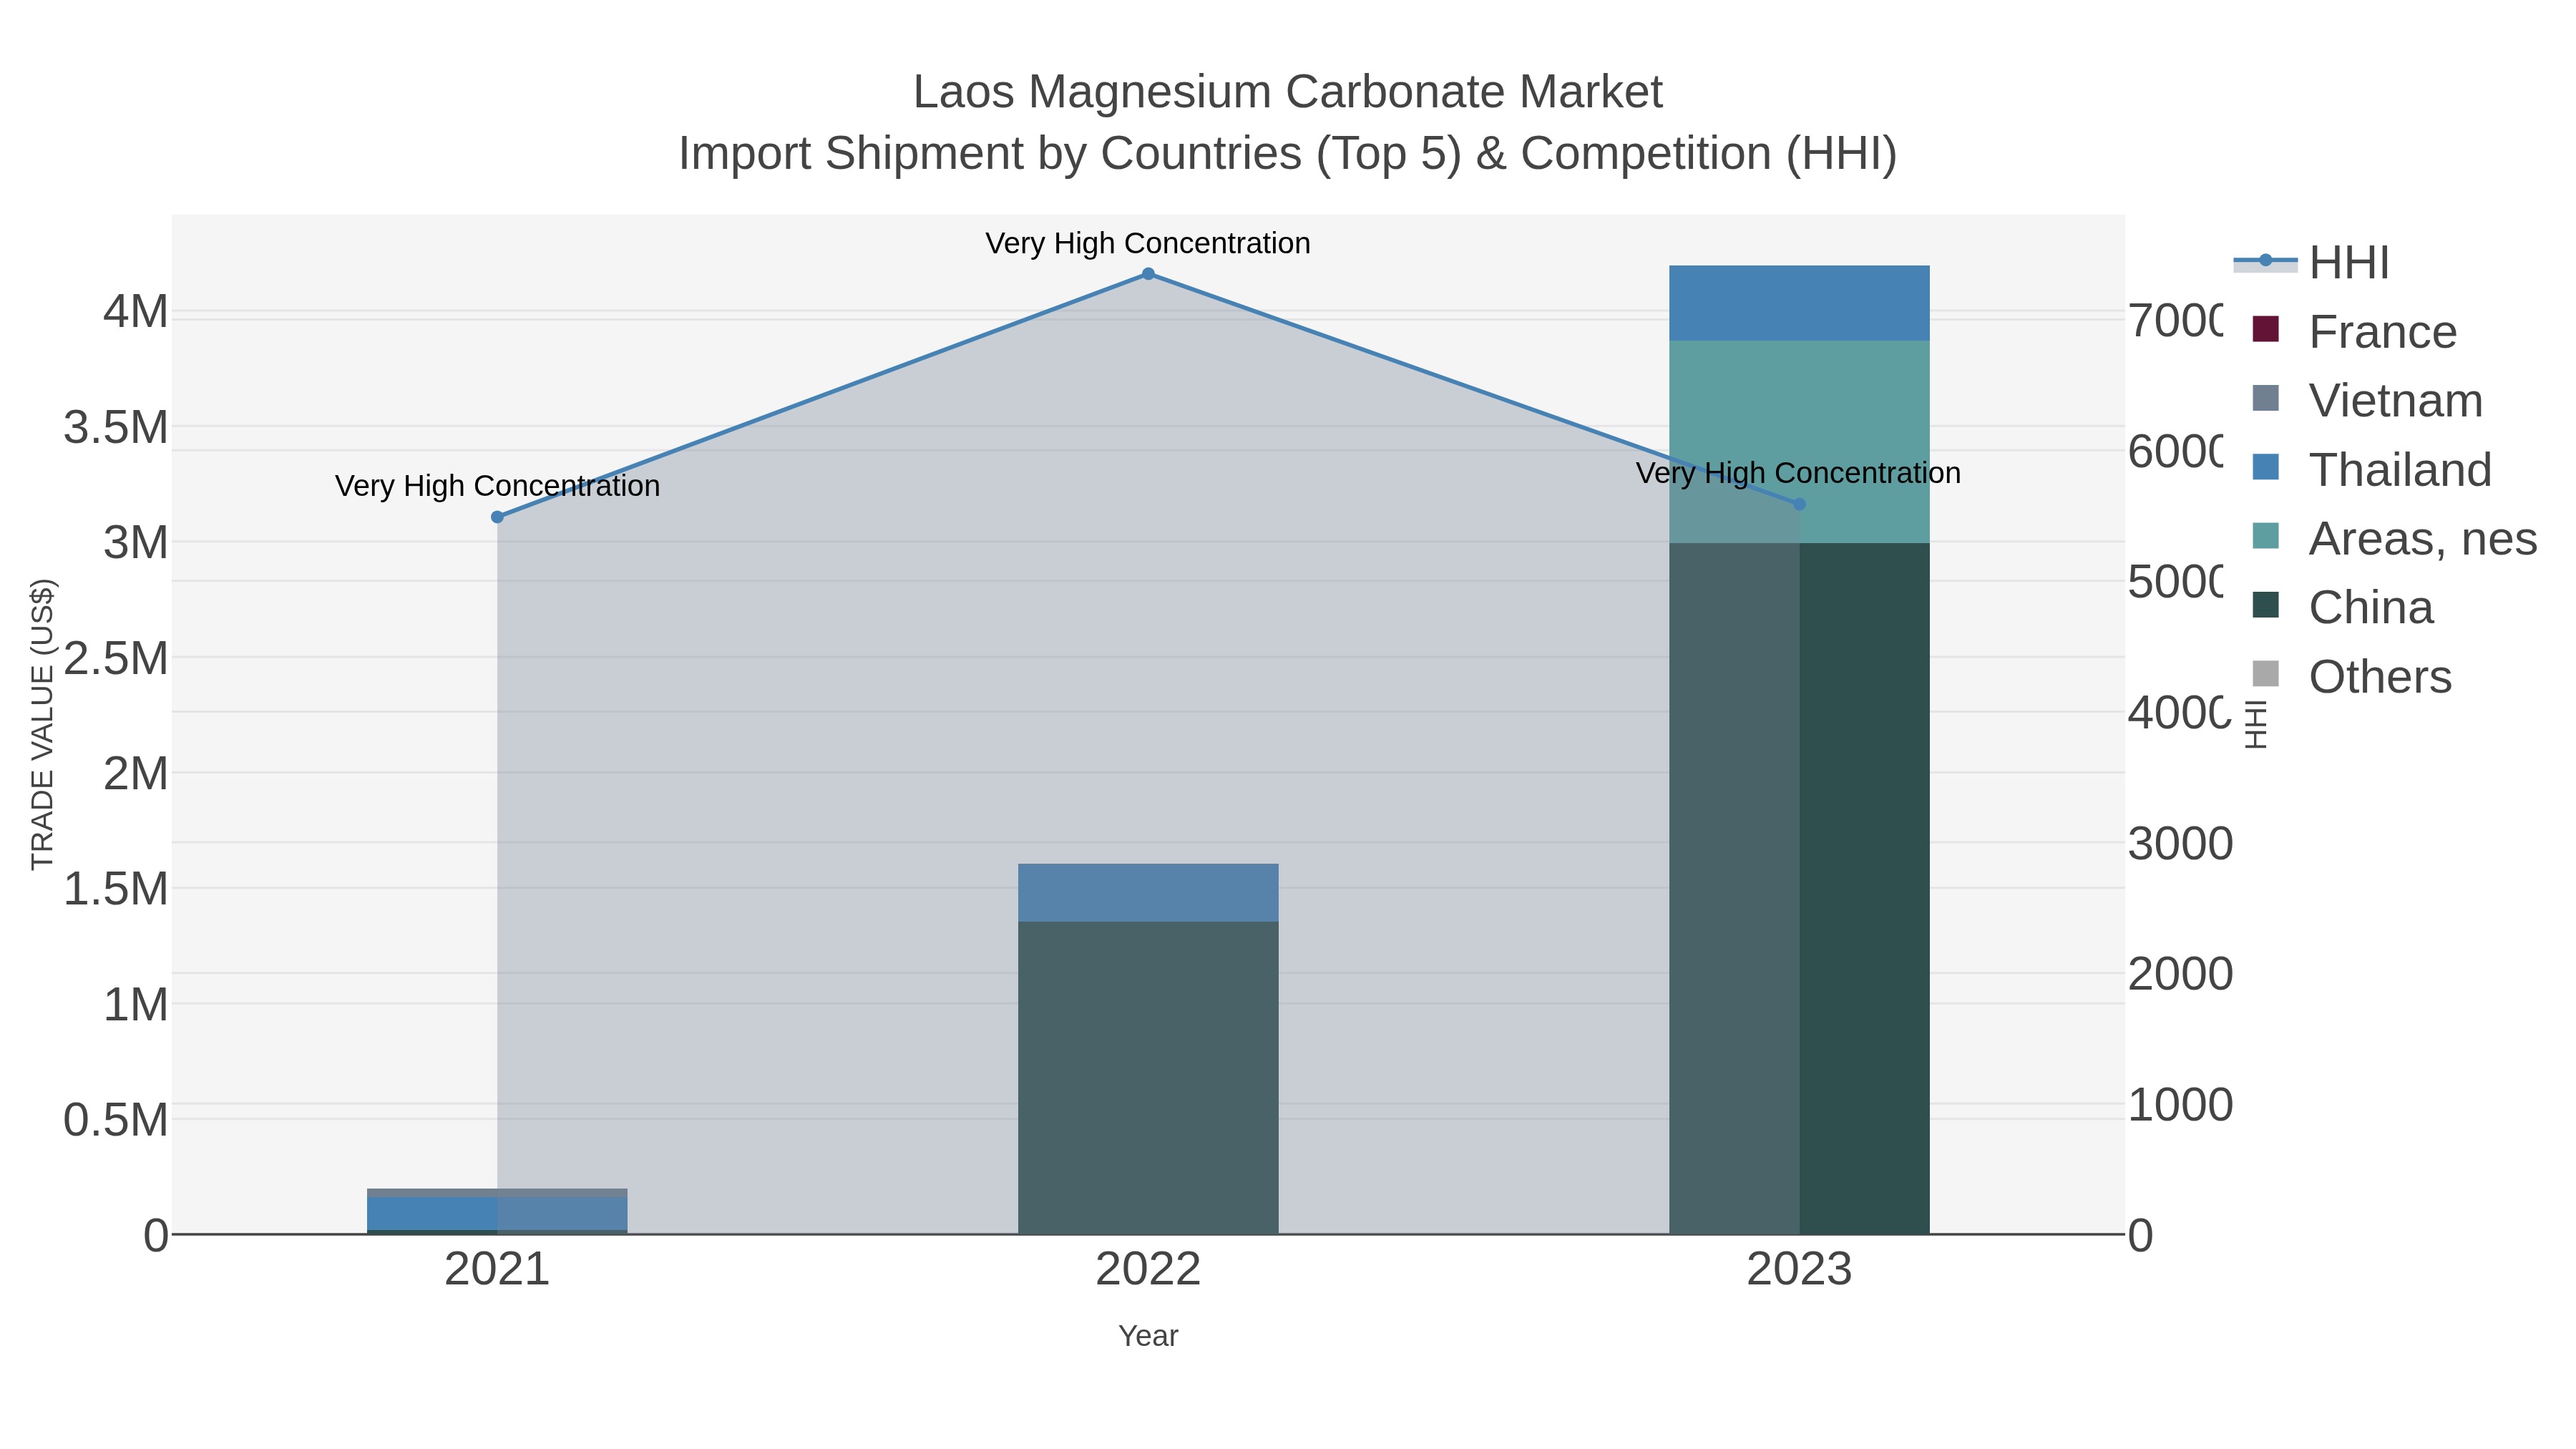Toggle the Areas, nes legend entry
Viewport: 2576px width, 1449px height.
pyautogui.click(x=2394, y=539)
